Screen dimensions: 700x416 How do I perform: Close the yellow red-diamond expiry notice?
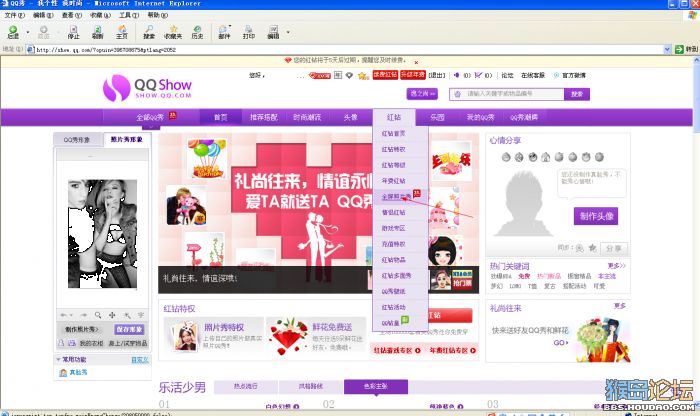tap(416, 62)
